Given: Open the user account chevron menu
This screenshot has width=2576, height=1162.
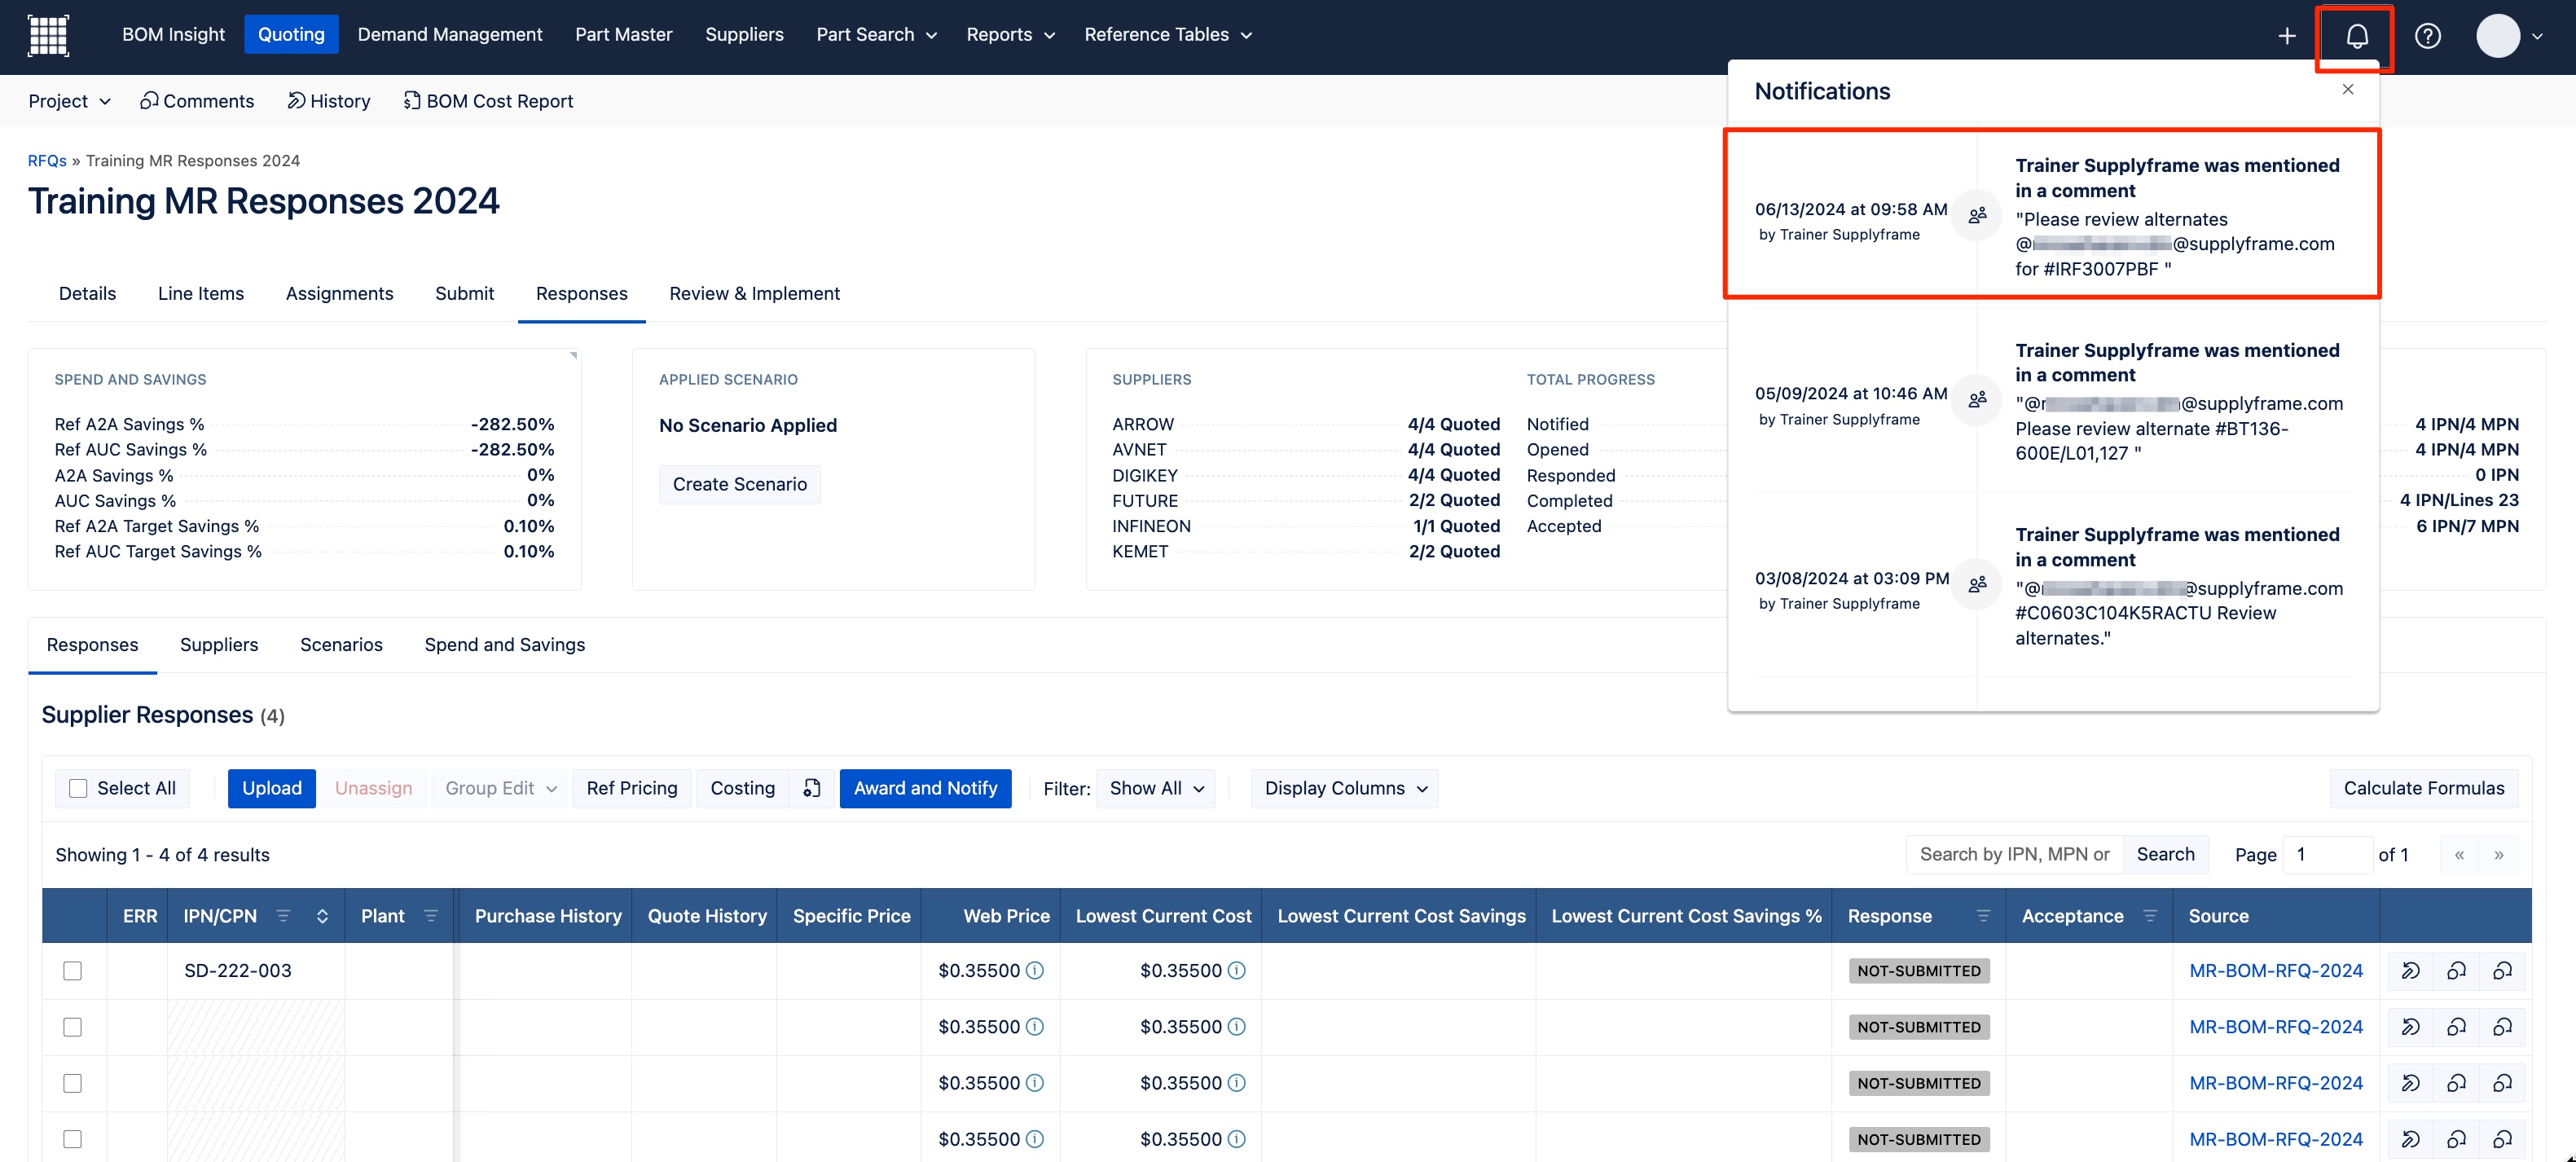Looking at the screenshot, I should pyautogui.click(x=2537, y=36).
